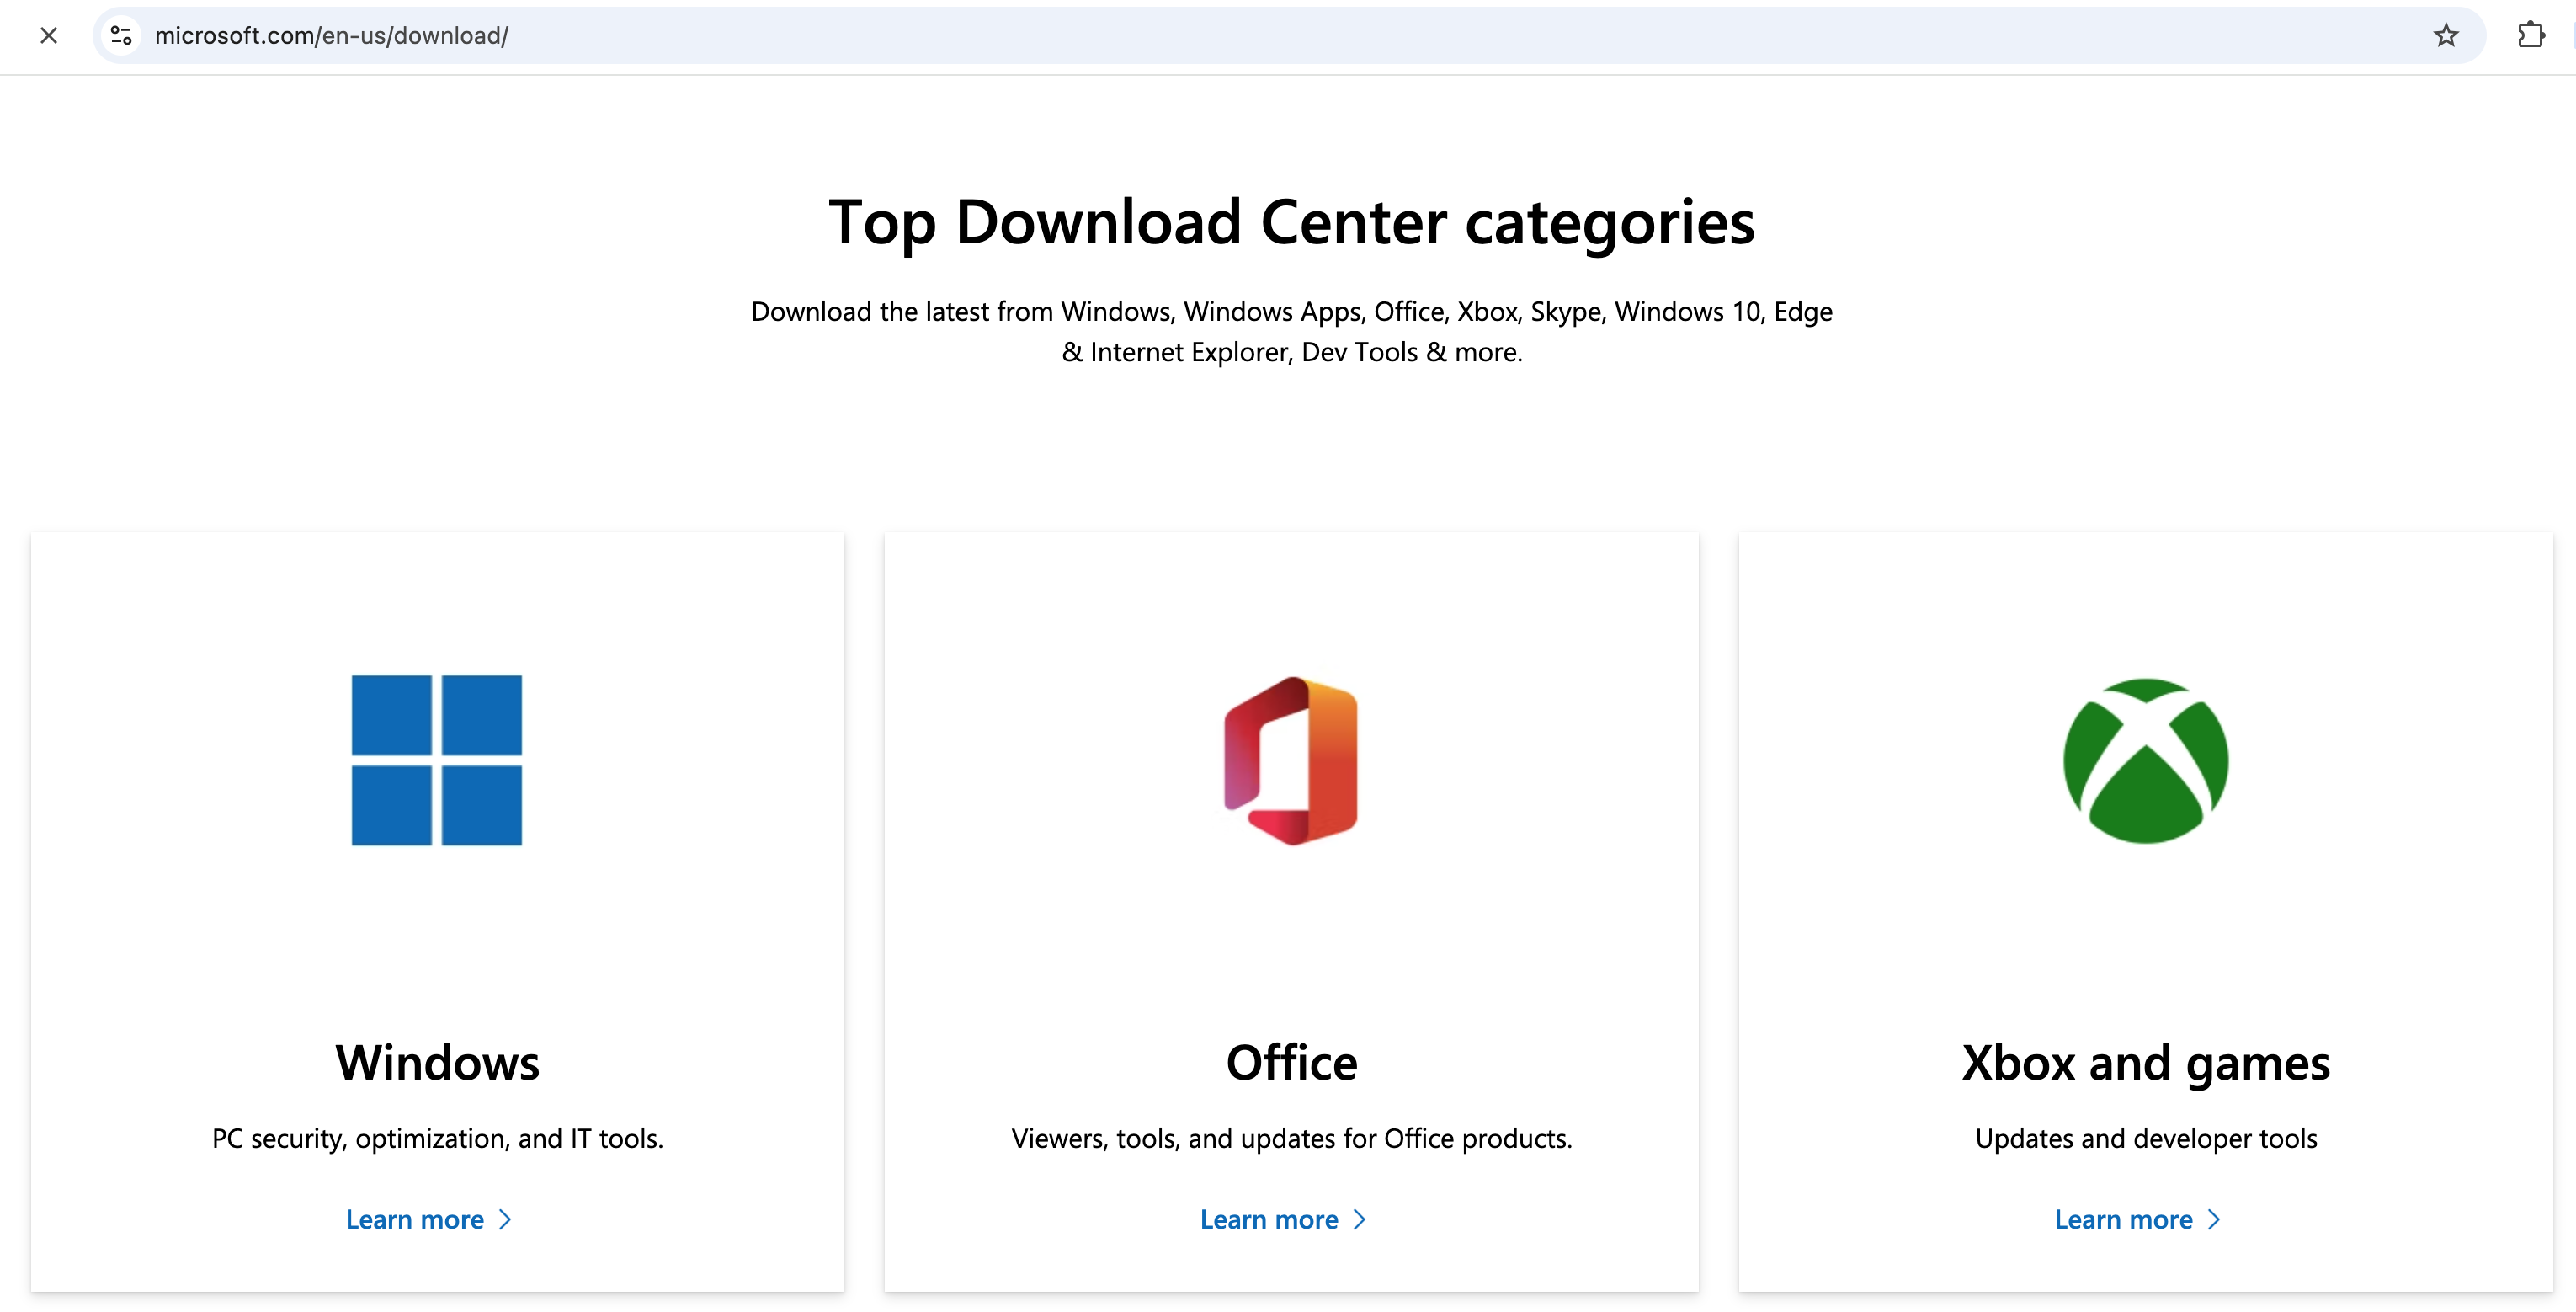This screenshot has width=2576, height=1312.
Task: Click the 'Download the latest from Windows' paragraph
Action: [1291, 332]
